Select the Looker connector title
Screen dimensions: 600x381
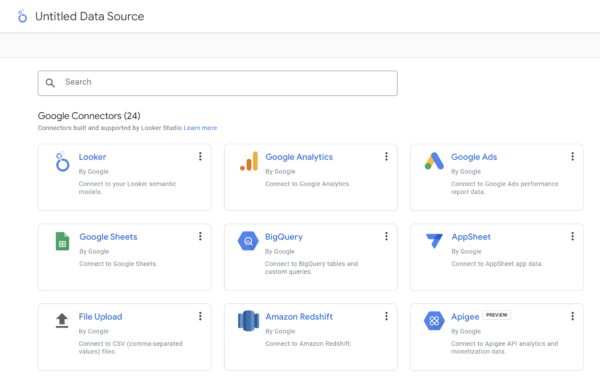tap(92, 157)
